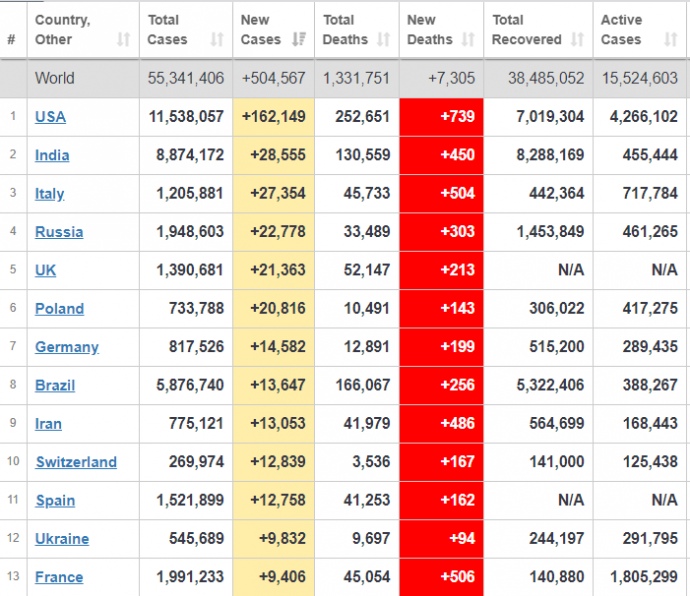The image size is (690, 596).
Task: Click the New Cases sort arrow icon
Action: pos(299,40)
